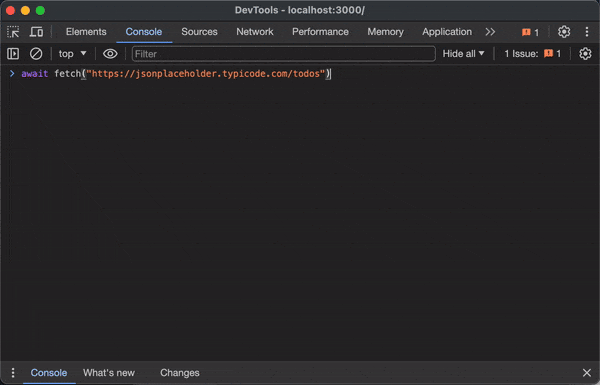Viewport: 600px width, 385px height.
Task: Open the What's new drawer tab
Action: 109,372
